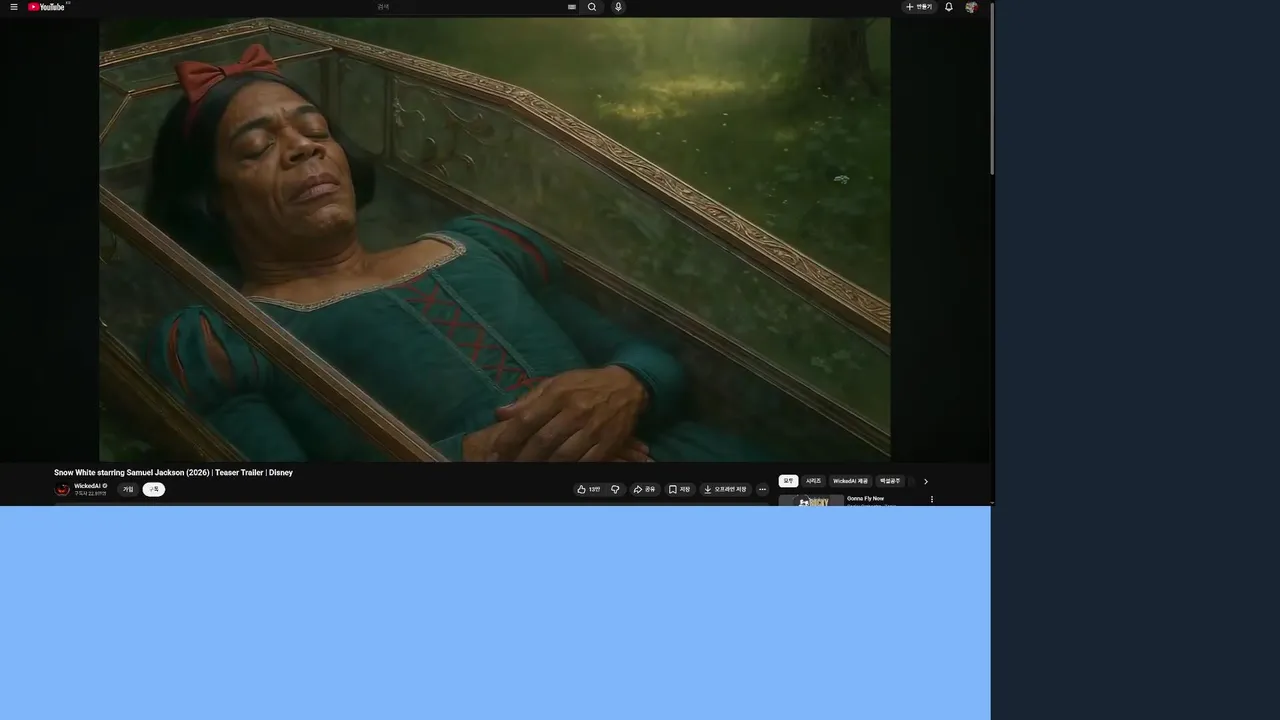Save the video to playlist (저장)
The height and width of the screenshot is (720, 1280).
coord(680,490)
